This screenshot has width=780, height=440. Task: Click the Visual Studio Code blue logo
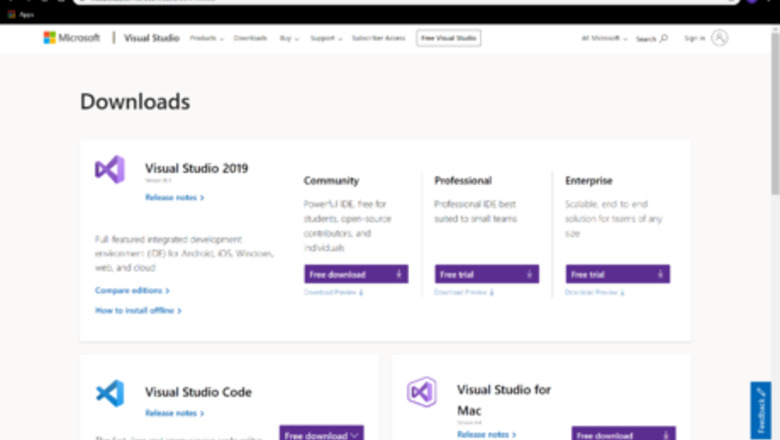(x=110, y=393)
